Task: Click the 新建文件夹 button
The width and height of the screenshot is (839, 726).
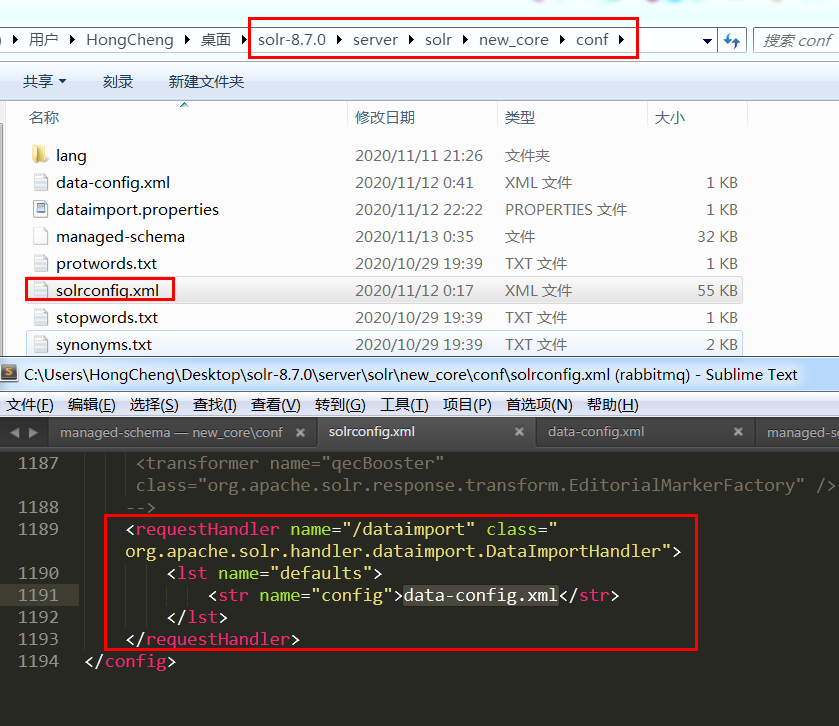Action: pos(206,81)
